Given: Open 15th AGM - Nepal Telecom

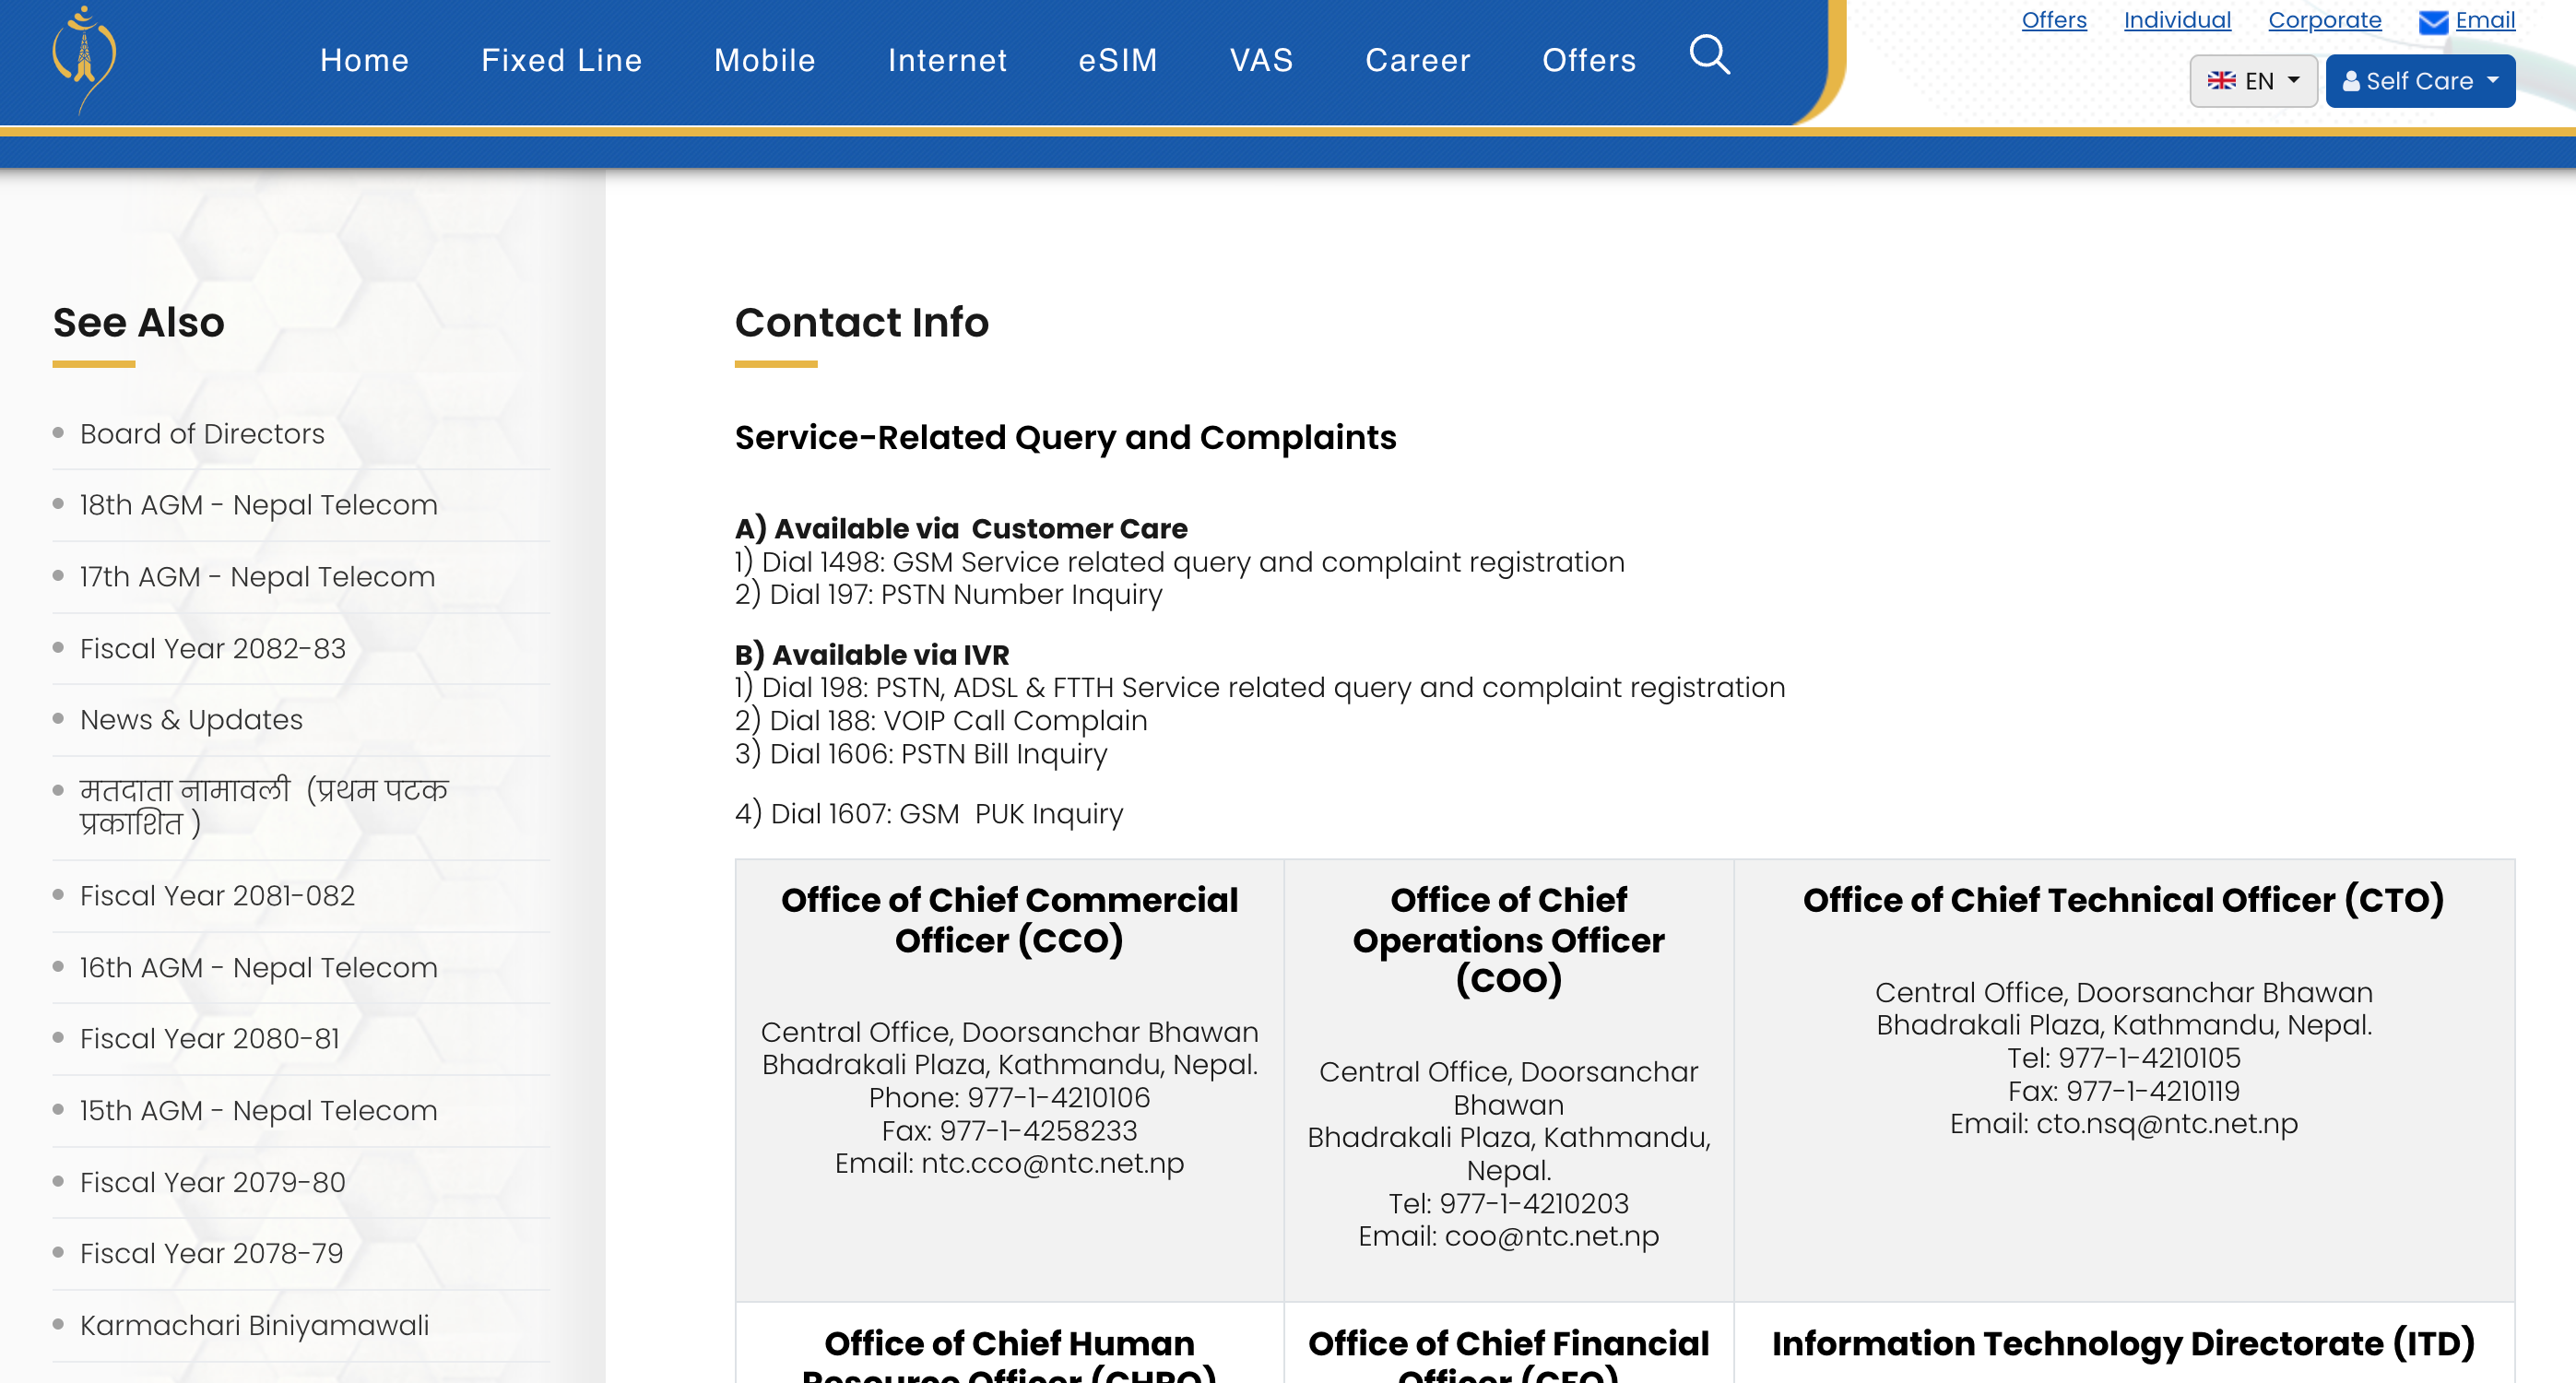Looking at the screenshot, I should [x=258, y=1111].
